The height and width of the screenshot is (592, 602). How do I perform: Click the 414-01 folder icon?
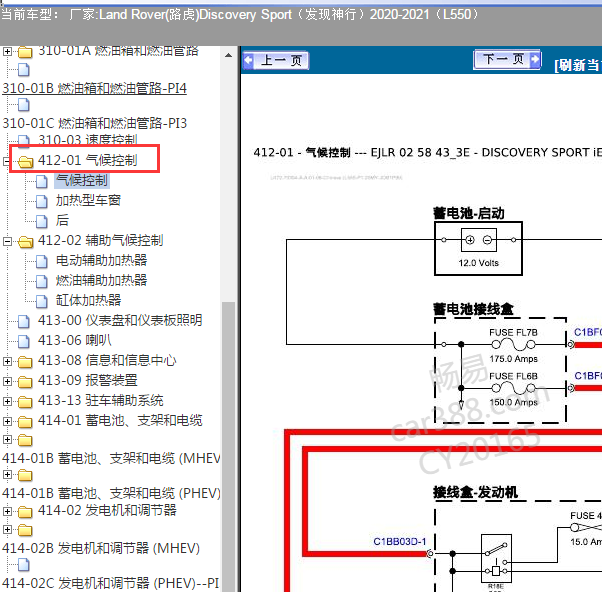coord(25,422)
